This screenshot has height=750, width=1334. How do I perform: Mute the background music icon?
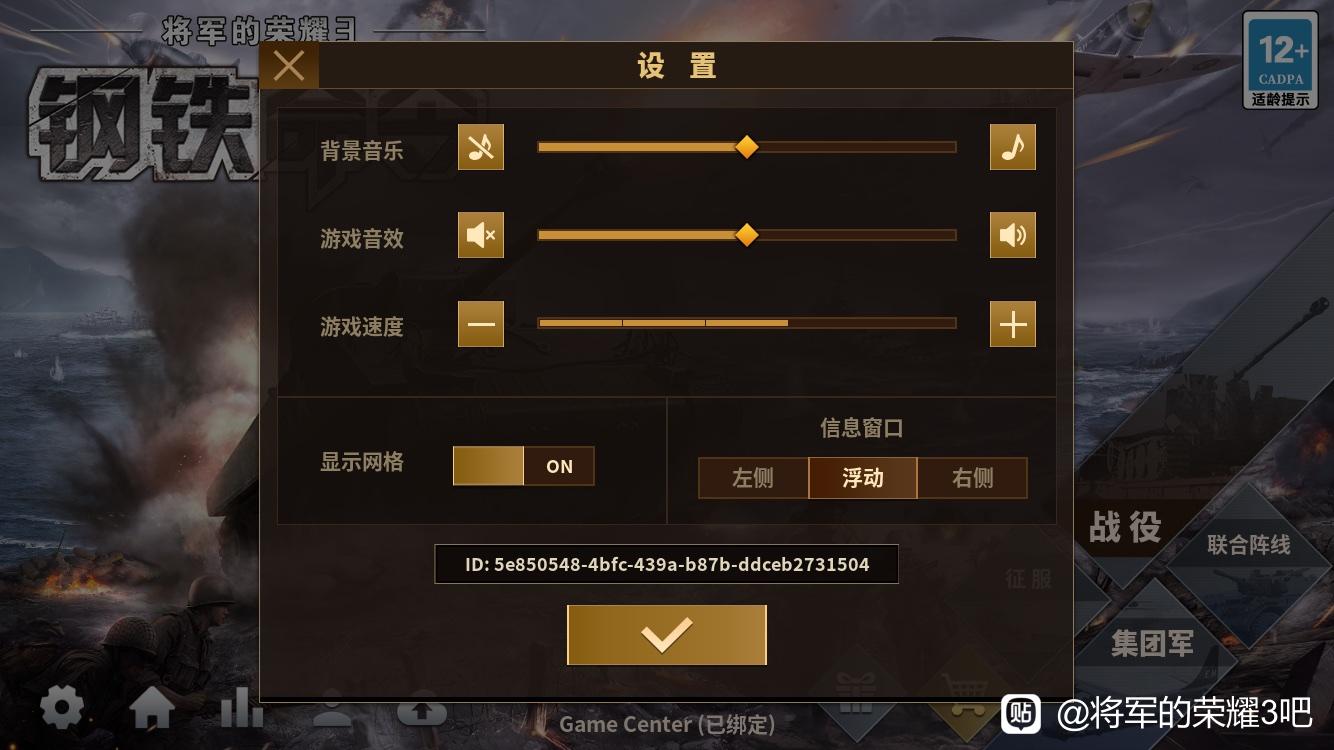click(481, 148)
